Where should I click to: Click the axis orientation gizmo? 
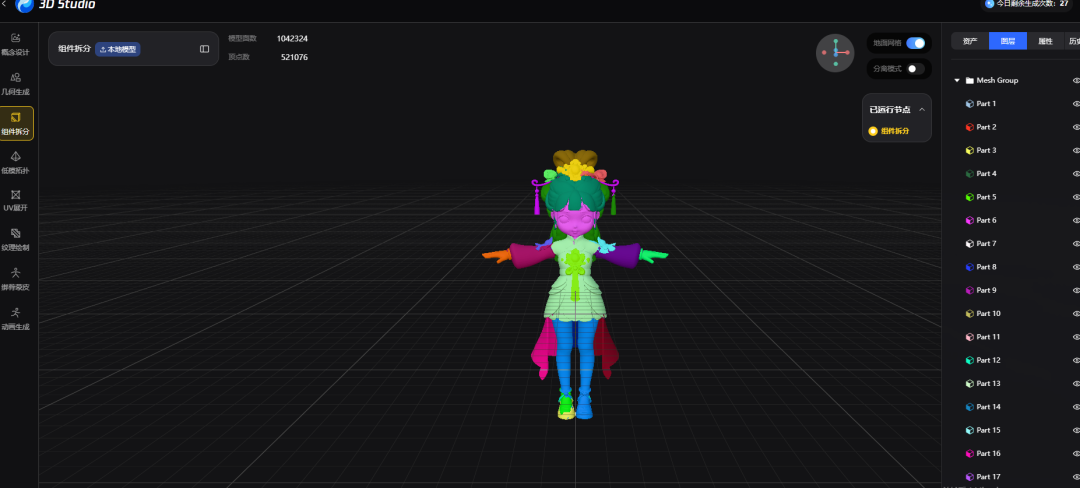(835, 53)
